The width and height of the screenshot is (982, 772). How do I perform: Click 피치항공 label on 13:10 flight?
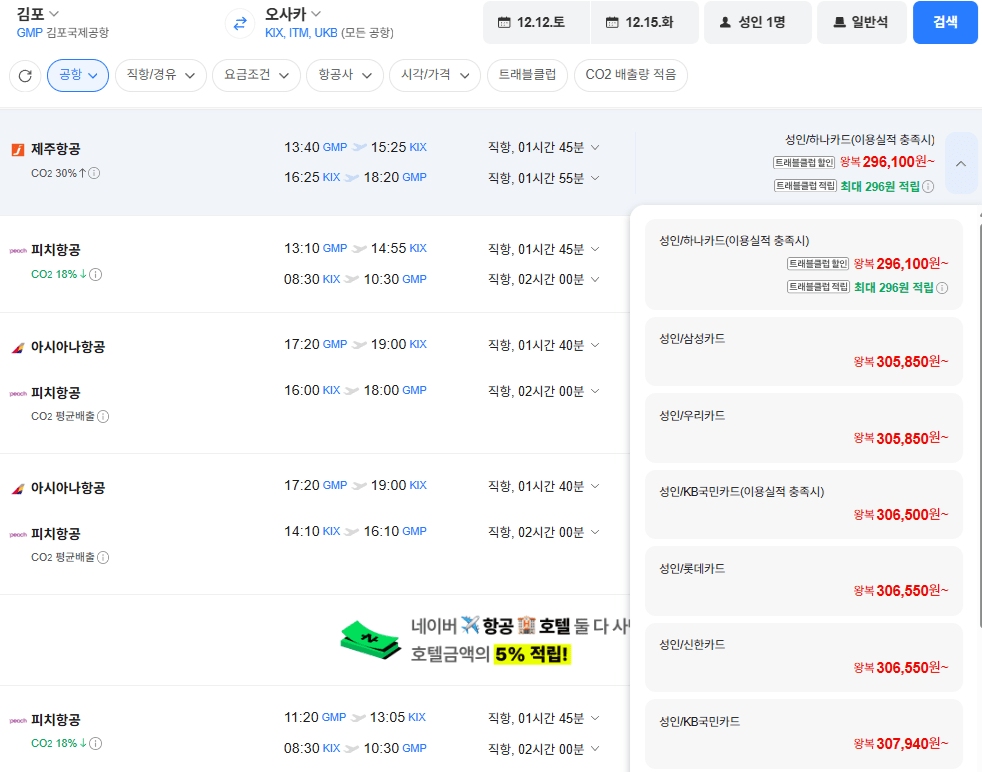56,250
